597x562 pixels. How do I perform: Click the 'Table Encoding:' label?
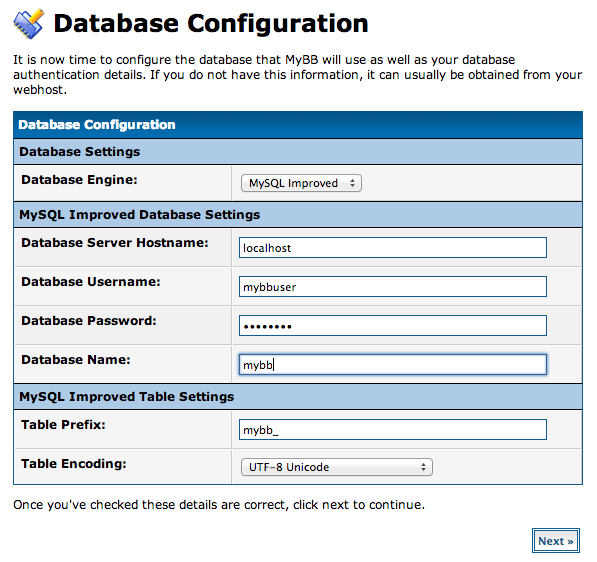tap(73, 464)
